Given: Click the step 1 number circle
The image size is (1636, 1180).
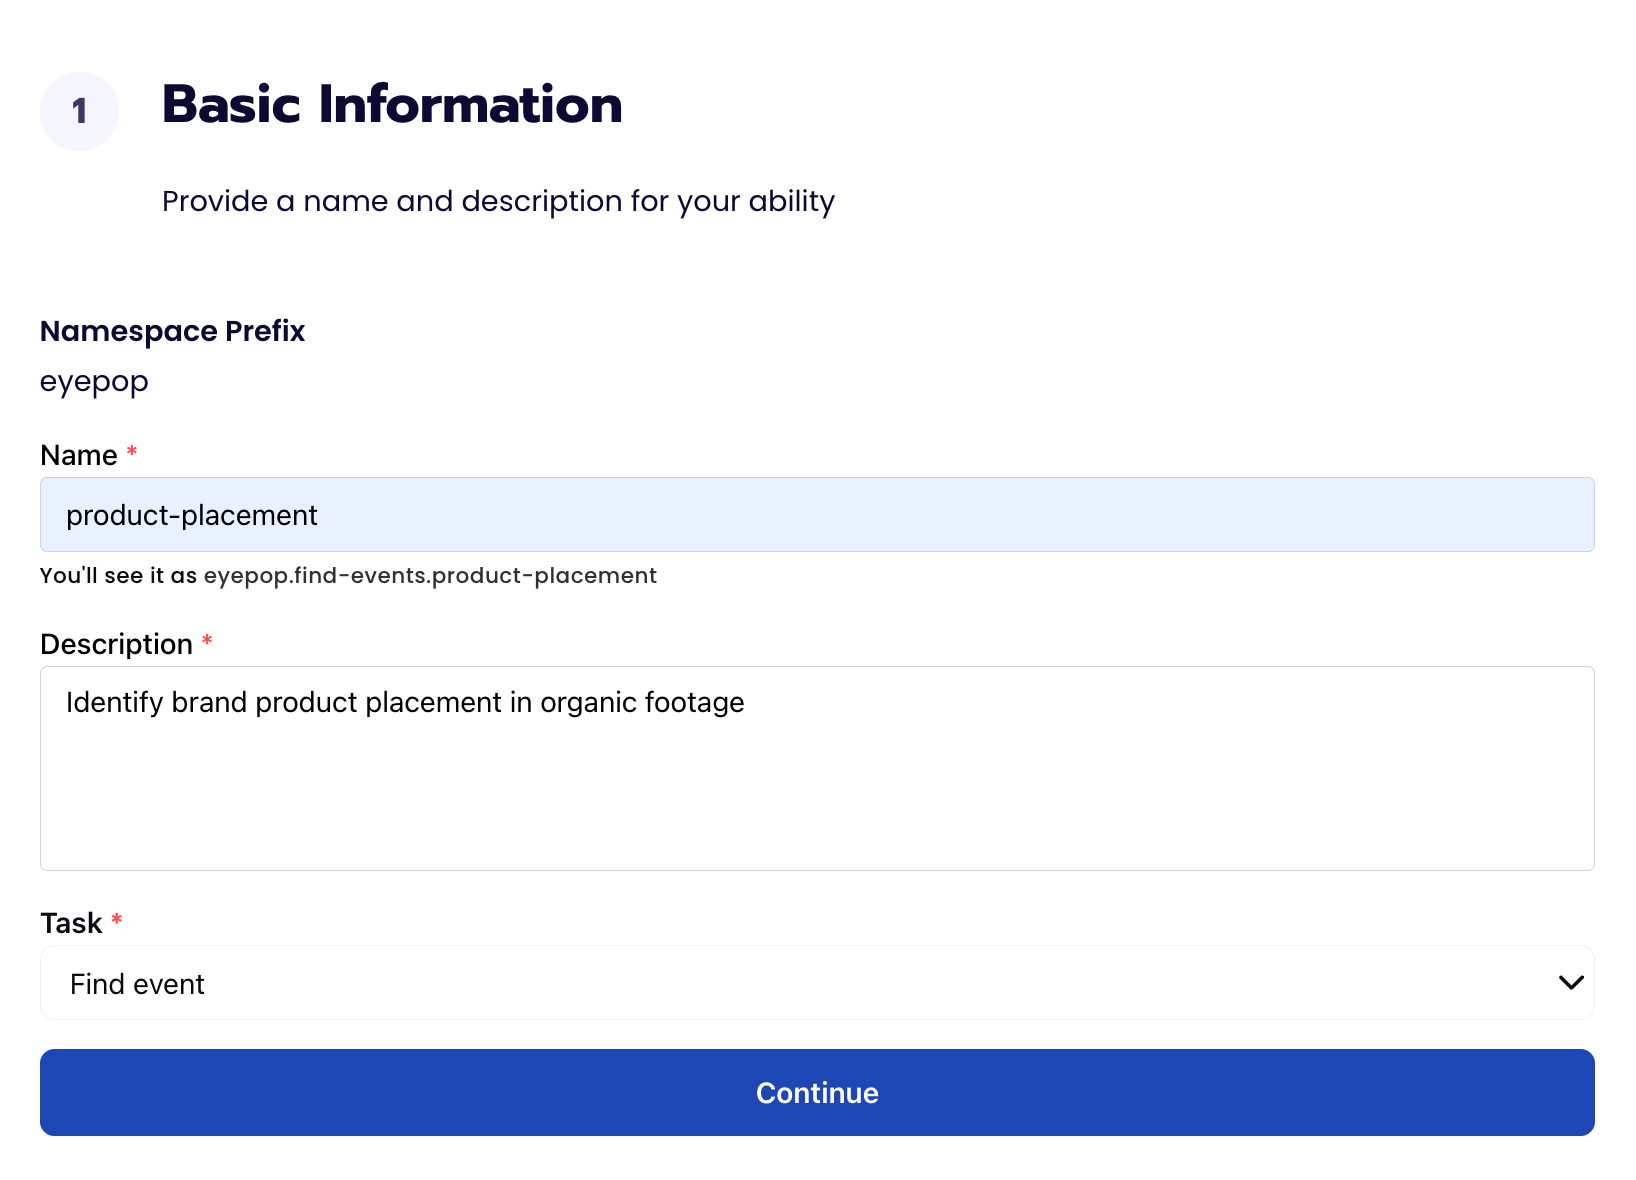Looking at the screenshot, I should pos(79,111).
